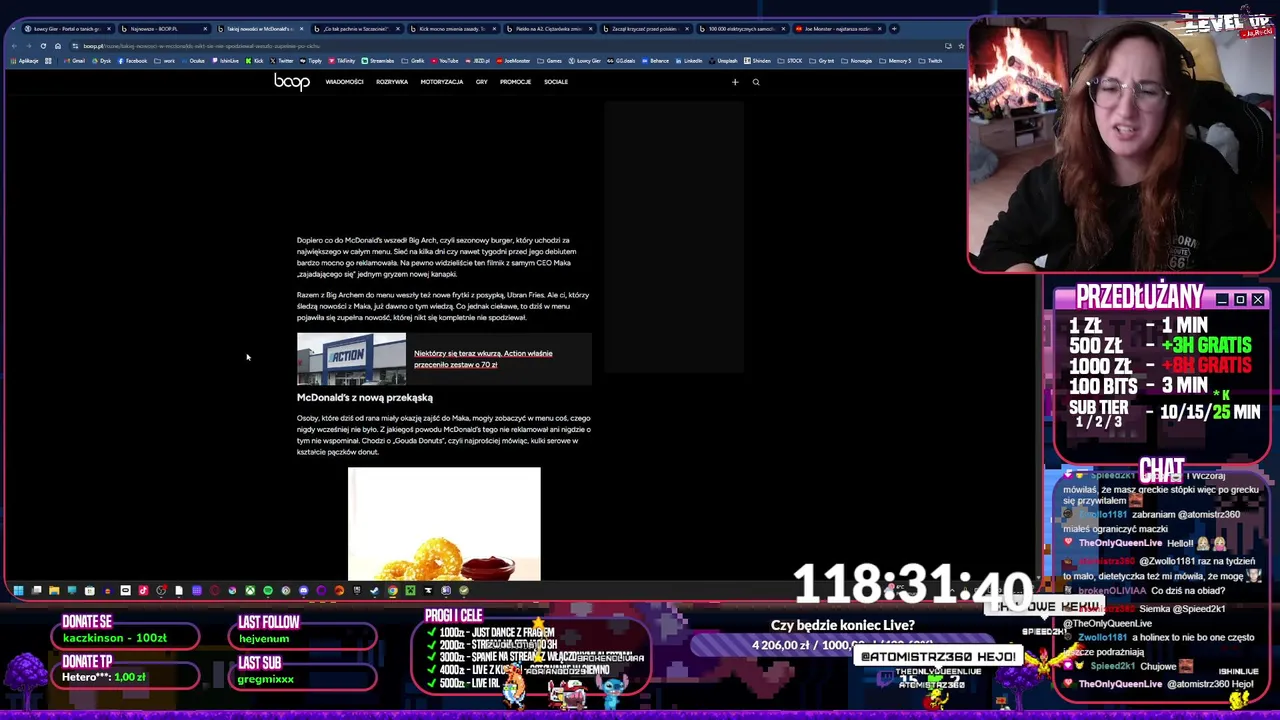Click the plus icon in boop header
This screenshot has width=1280, height=720.
point(735,82)
